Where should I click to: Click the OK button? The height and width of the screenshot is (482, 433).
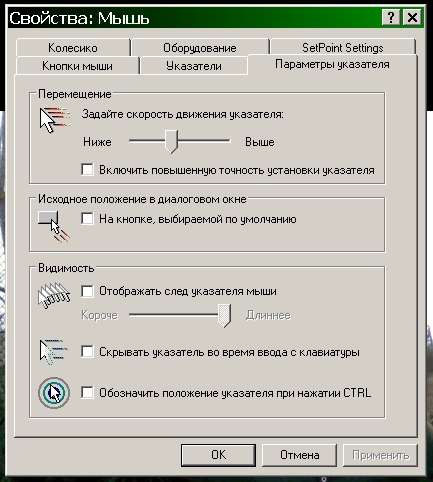coord(218,455)
